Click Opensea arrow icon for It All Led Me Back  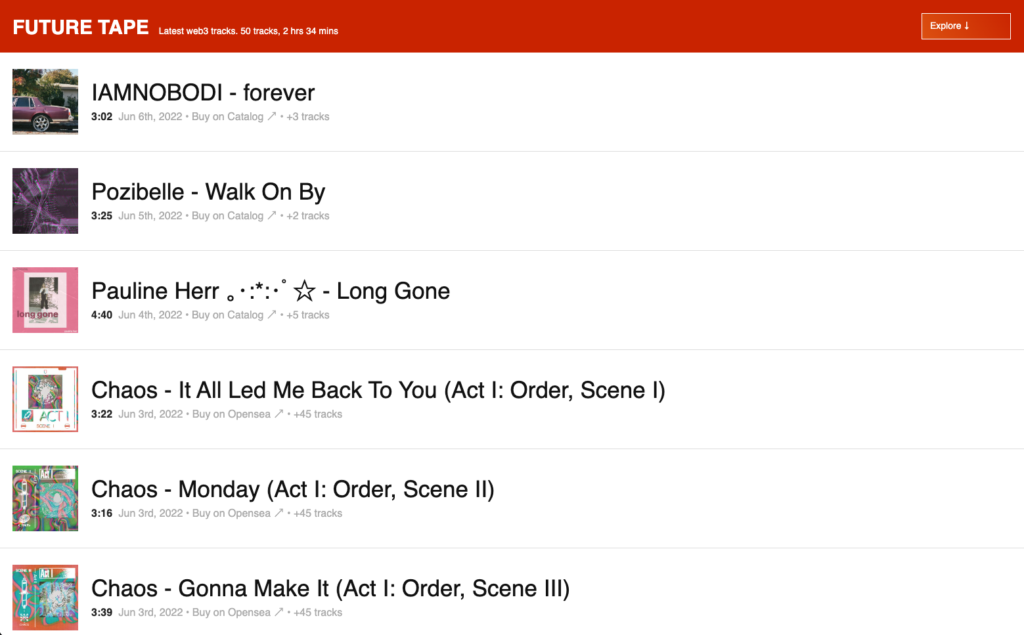click(279, 414)
